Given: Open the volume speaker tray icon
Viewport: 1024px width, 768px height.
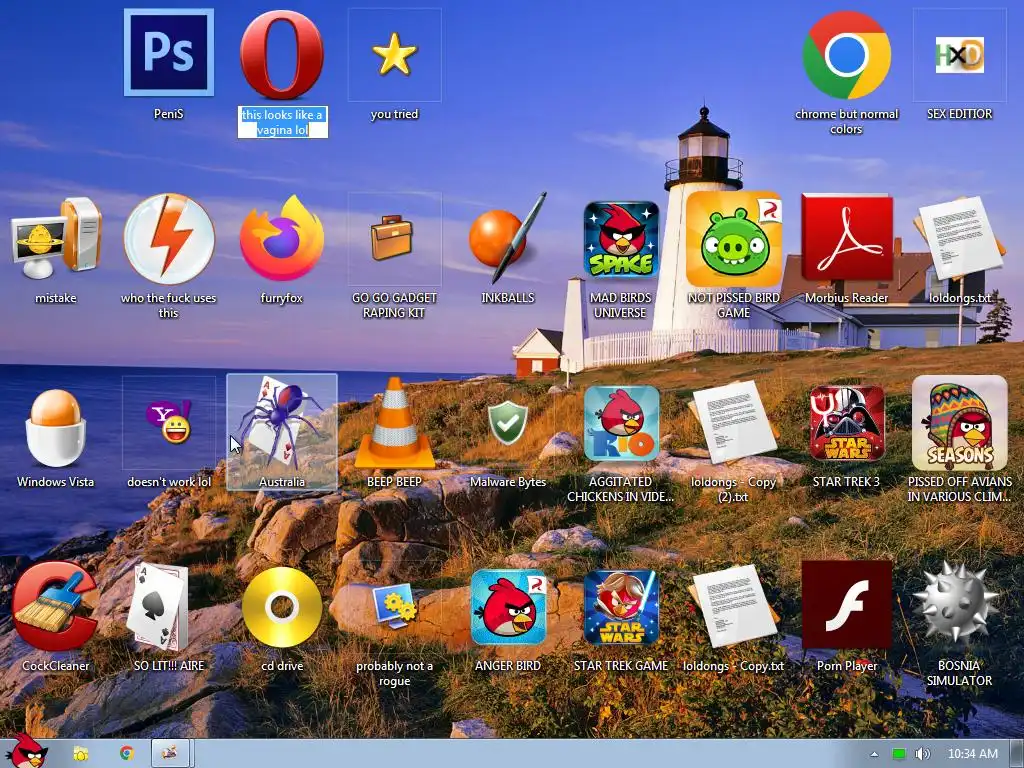Looking at the screenshot, I should 922,754.
